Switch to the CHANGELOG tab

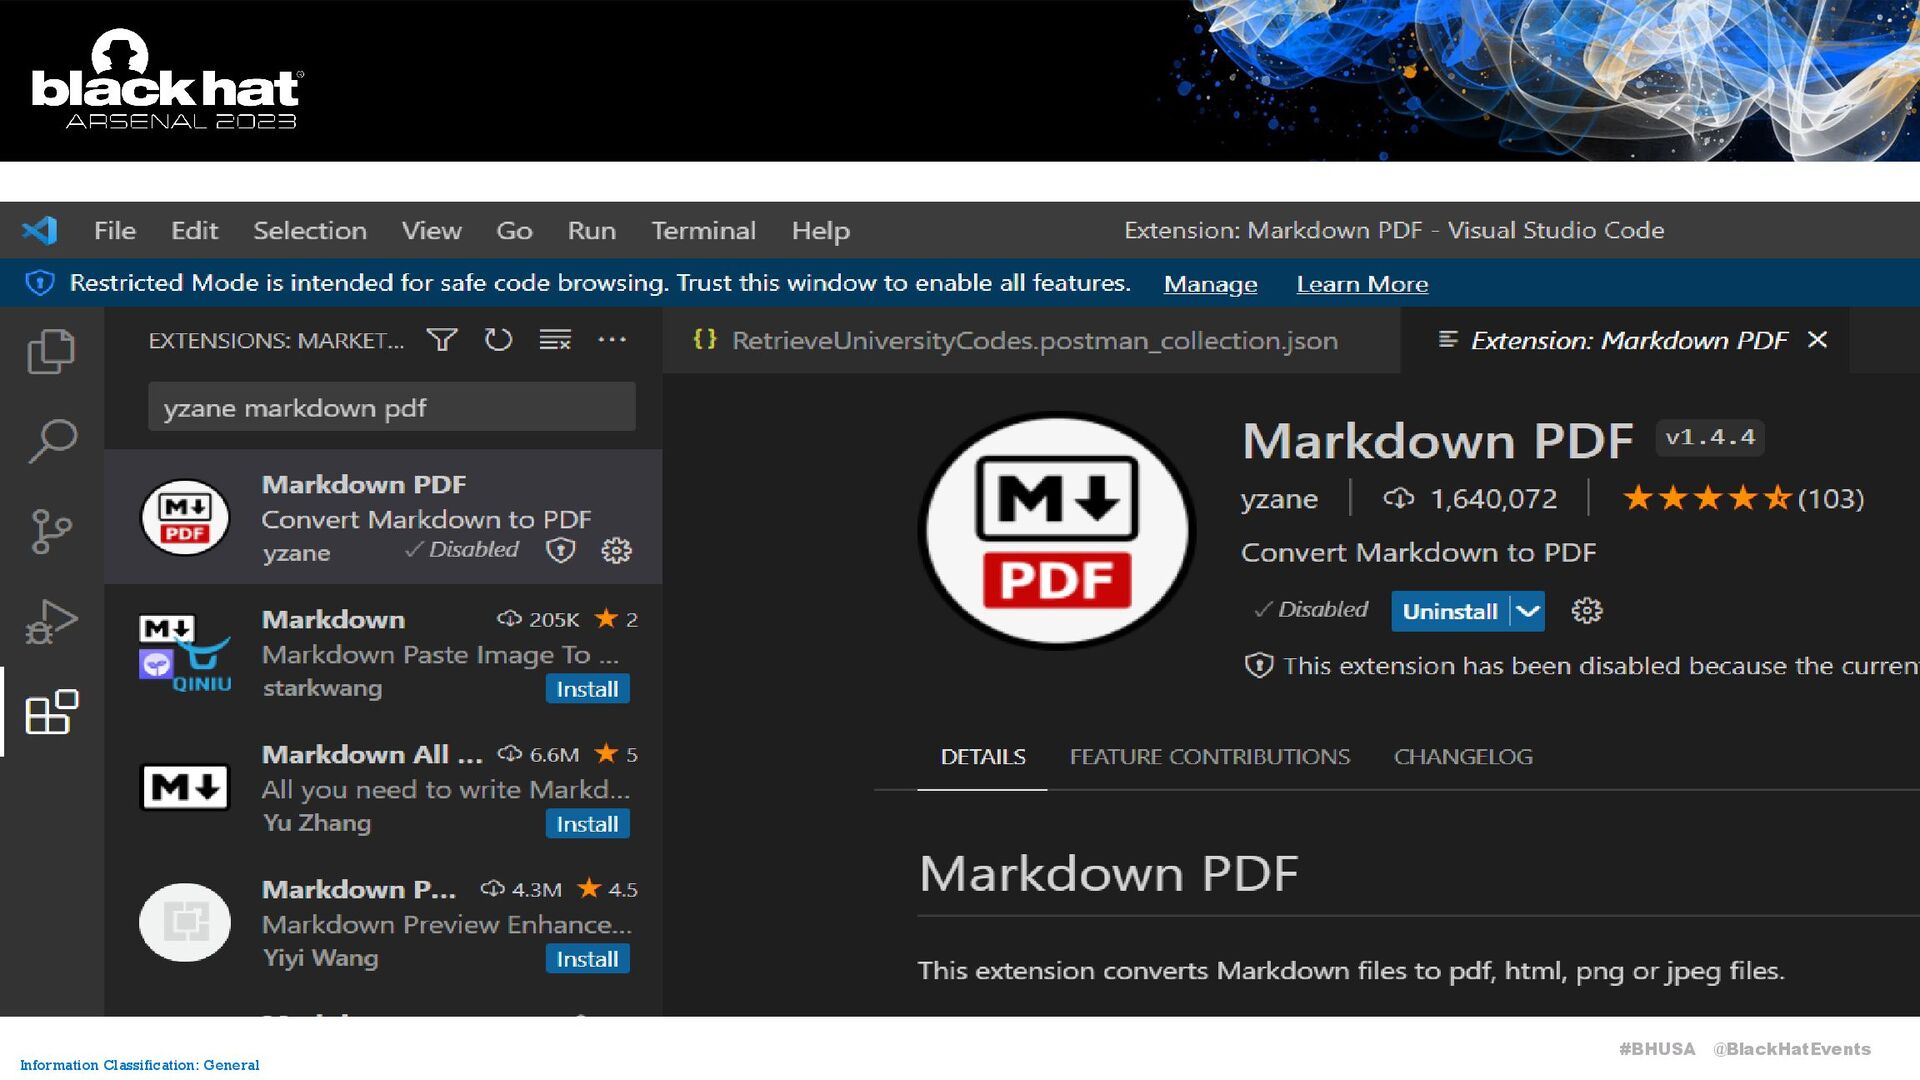[1463, 757]
